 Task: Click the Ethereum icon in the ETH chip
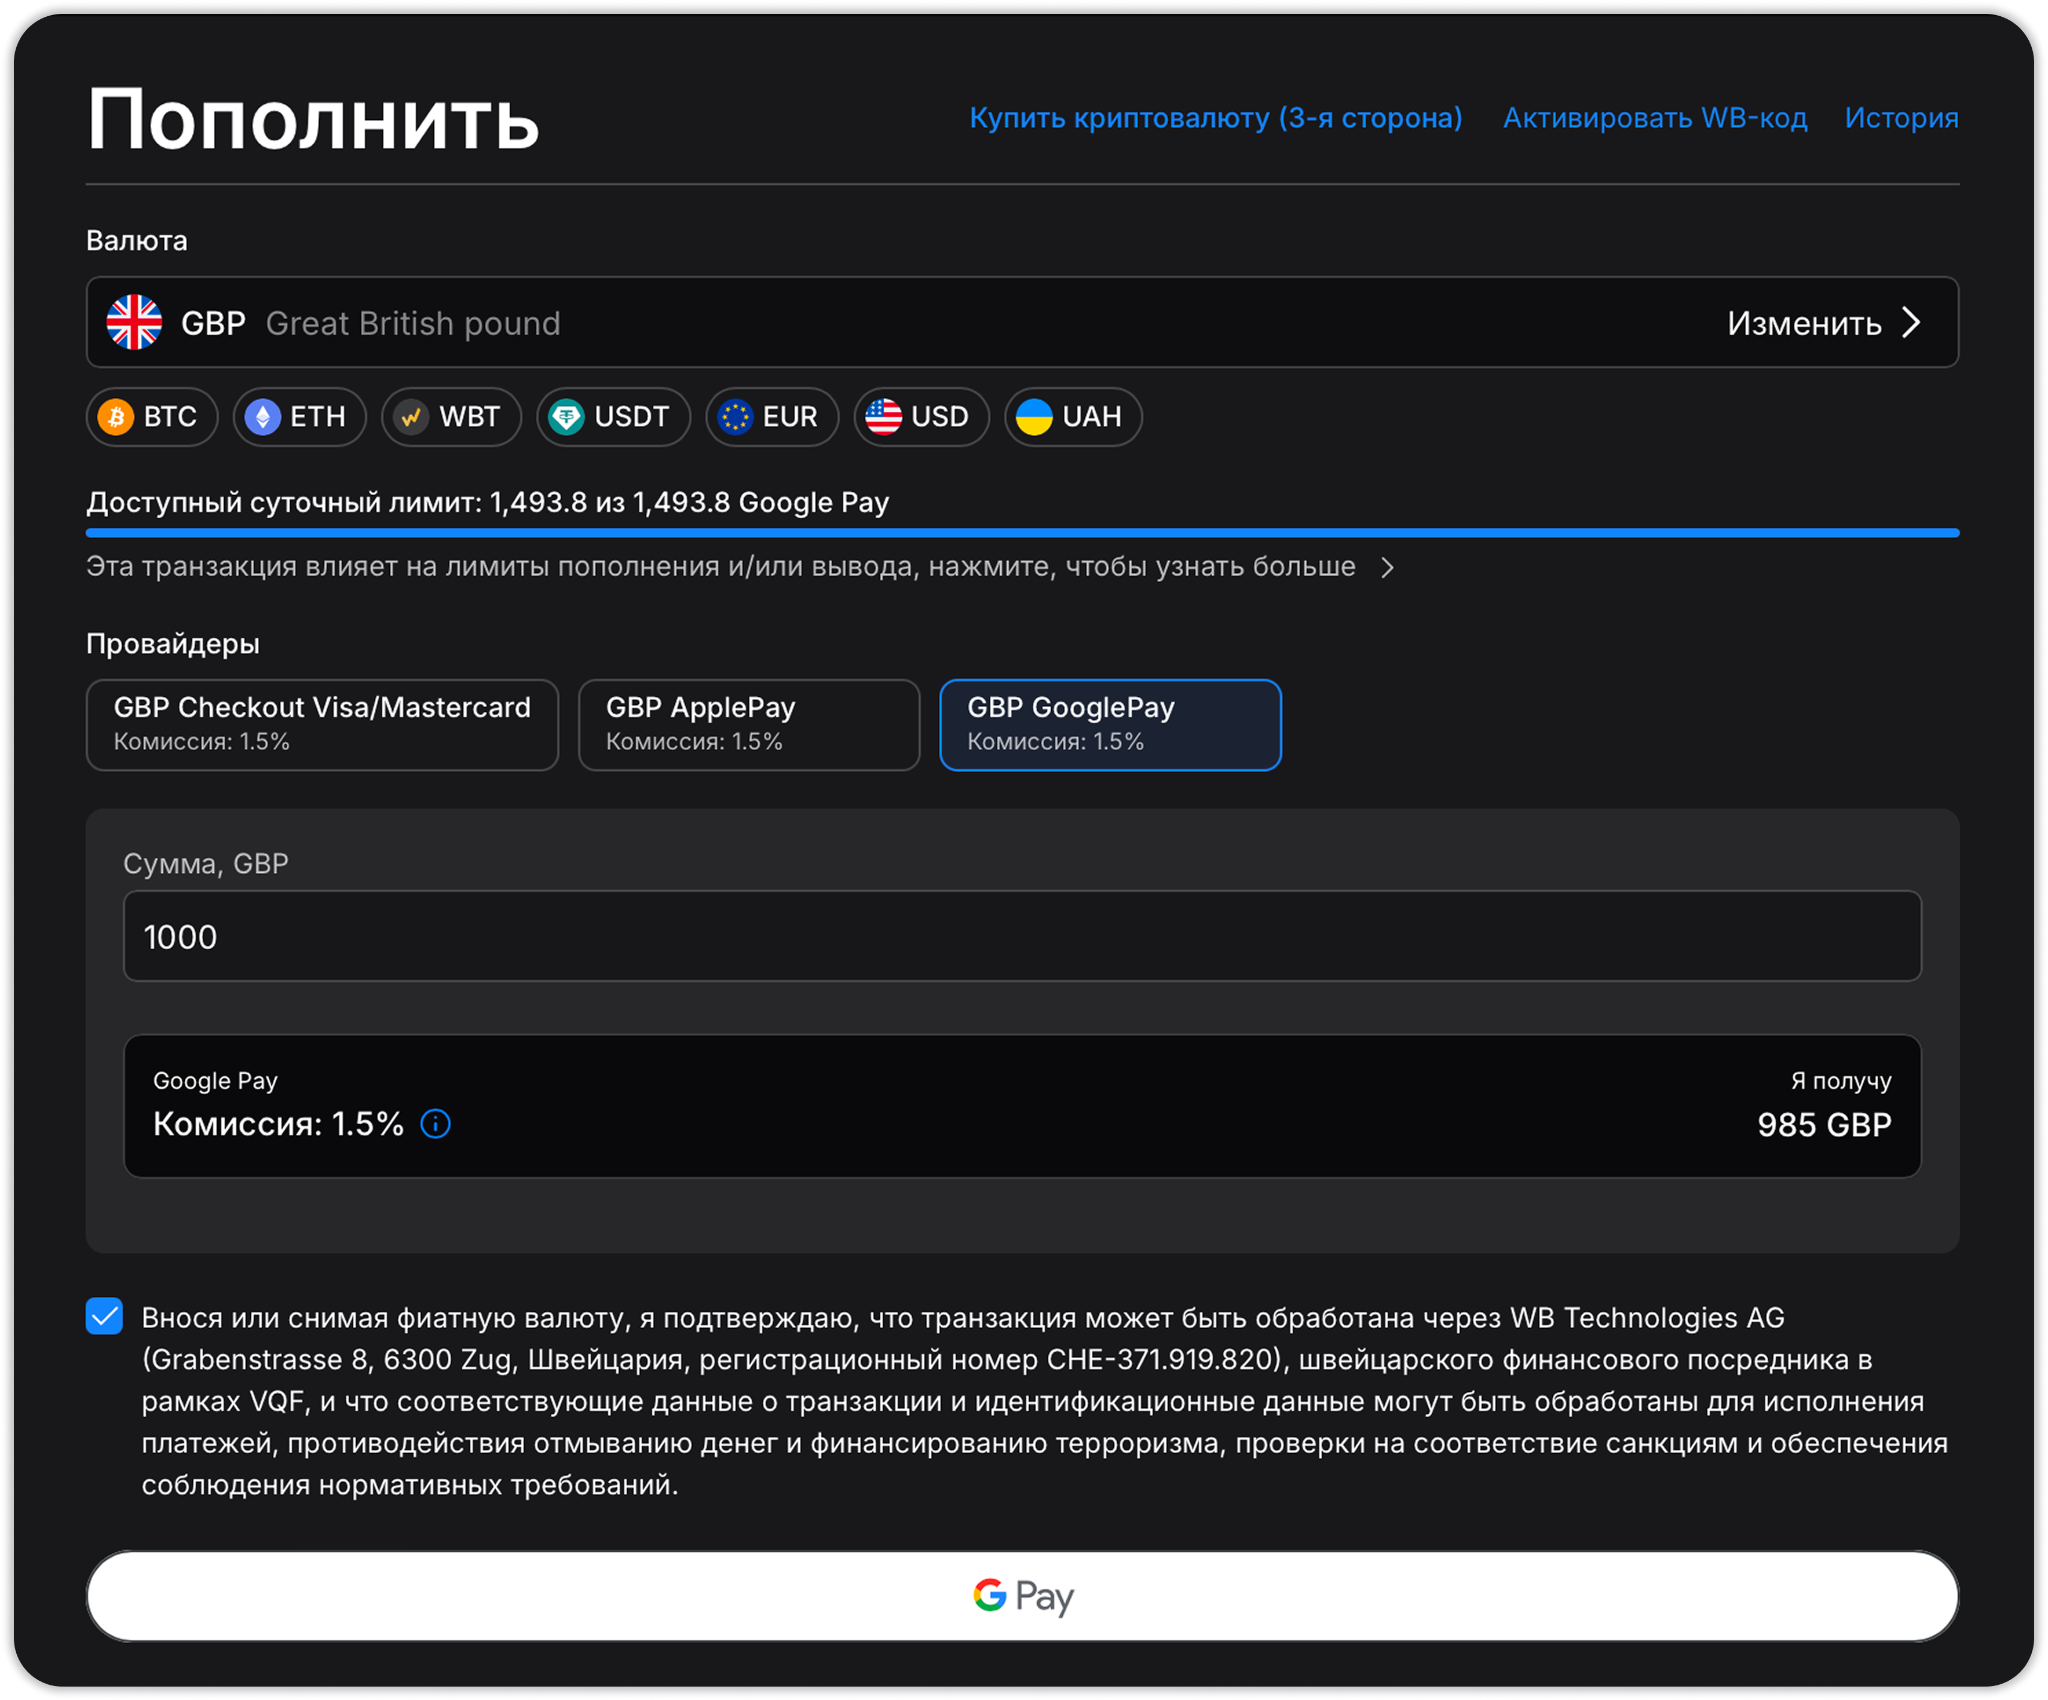(263, 417)
